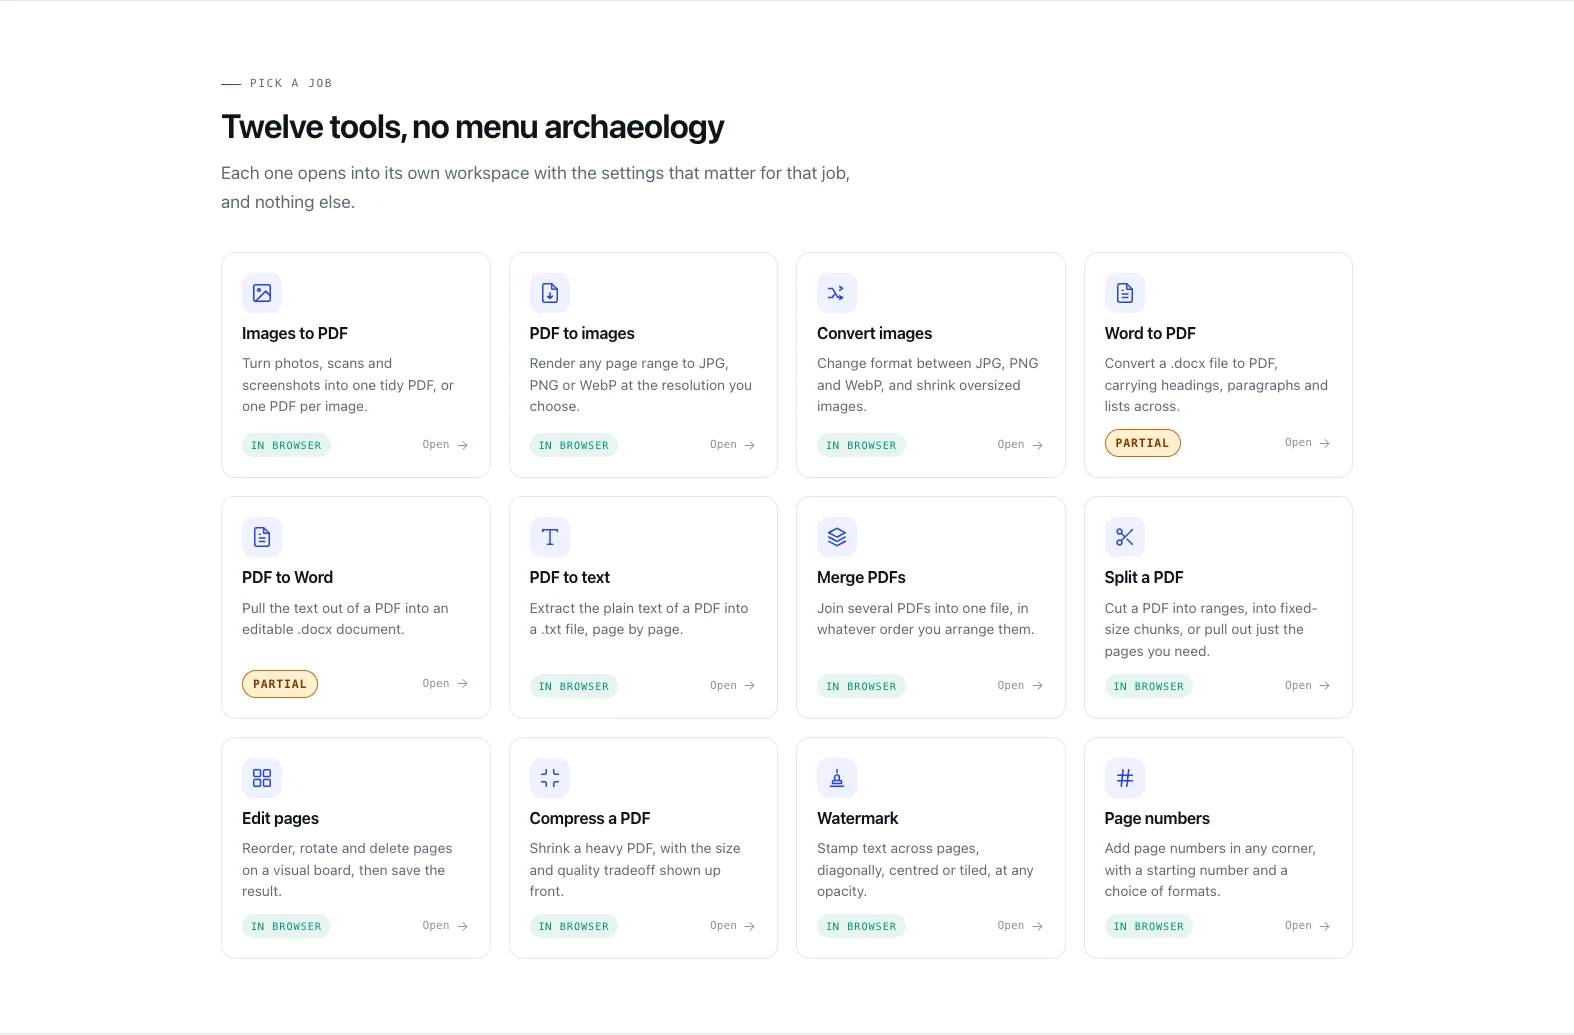Click the PARTIAL badge on Word to PDF
The height and width of the screenshot is (1035, 1574).
1142,443
